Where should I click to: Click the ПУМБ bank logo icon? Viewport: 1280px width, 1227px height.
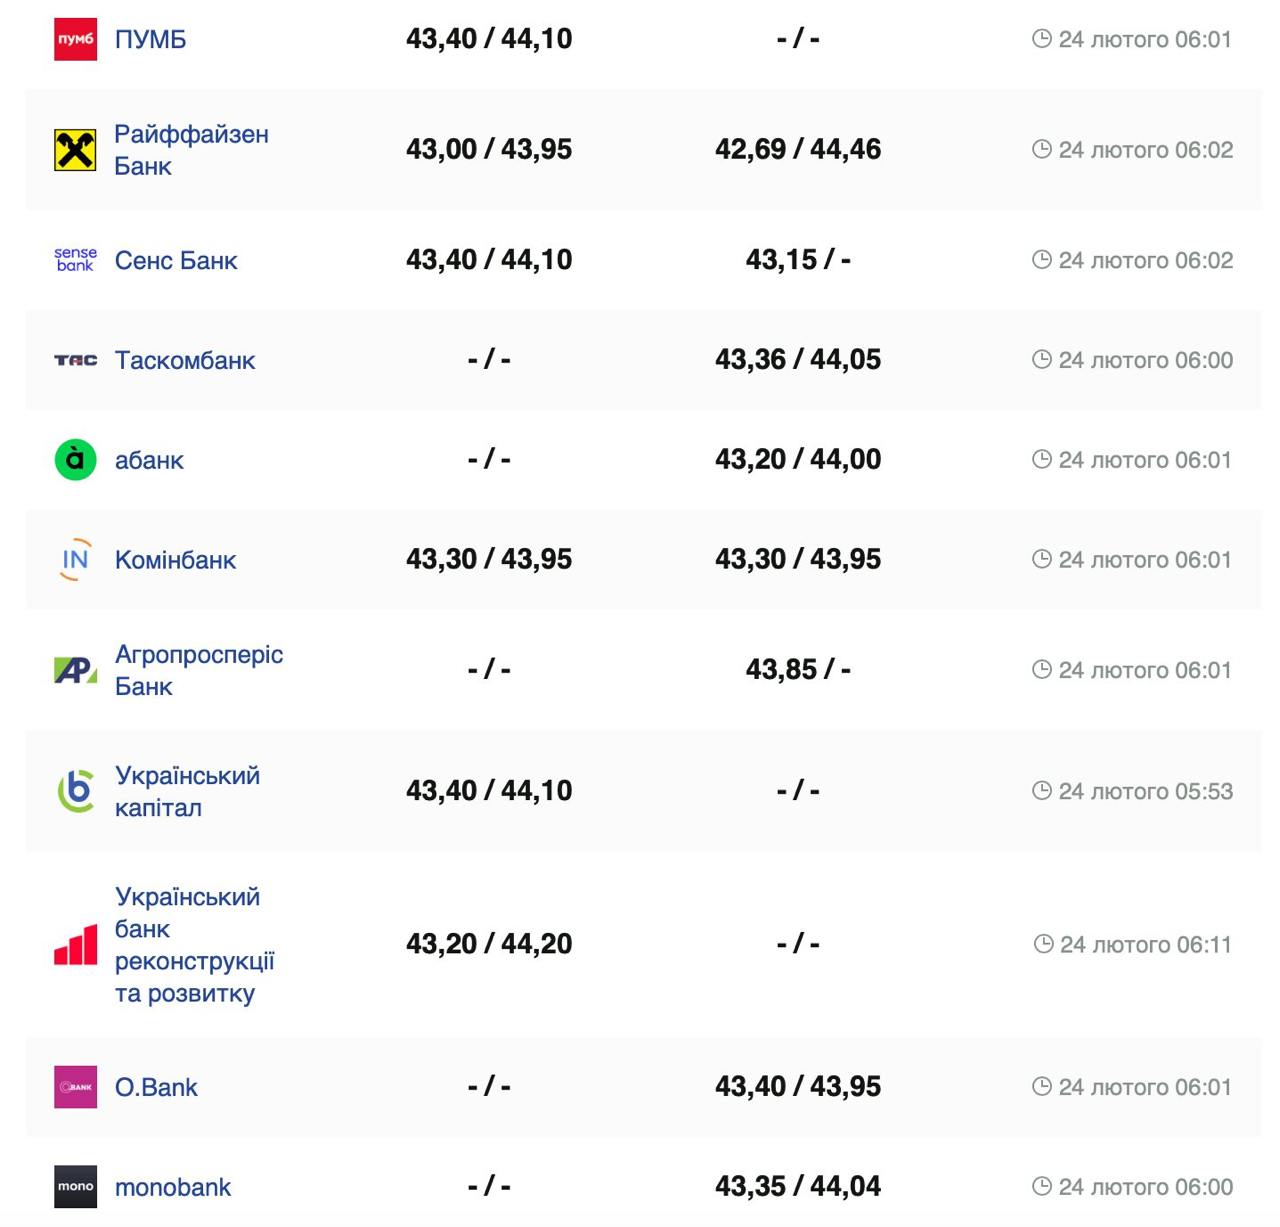click(x=75, y=39)
